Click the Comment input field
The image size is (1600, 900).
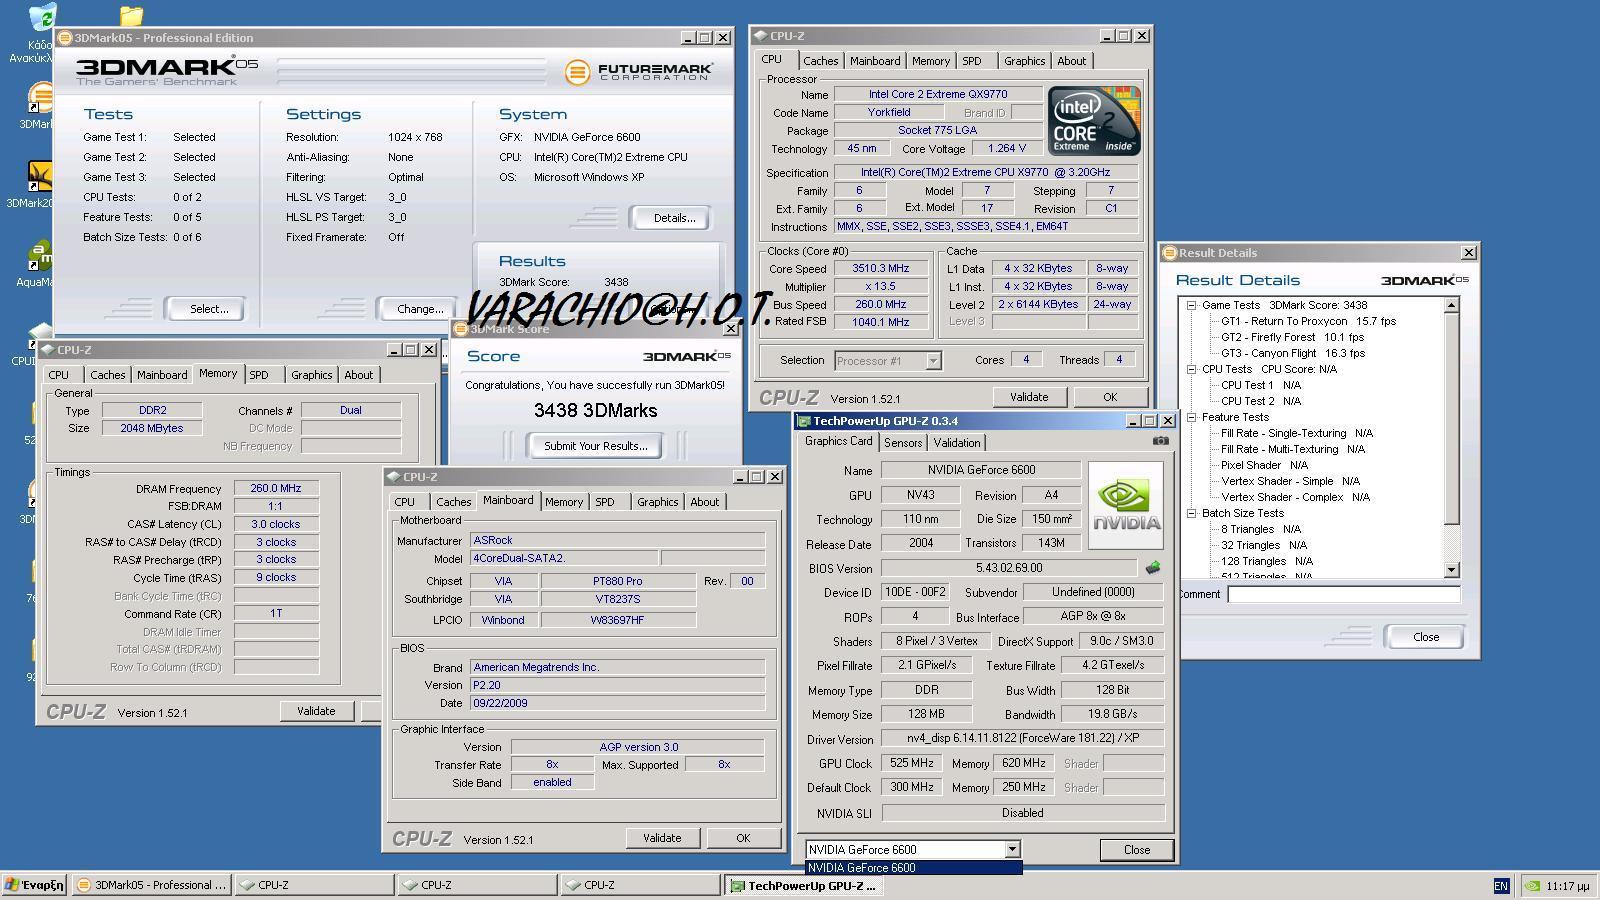click(x=1343, y=594)
